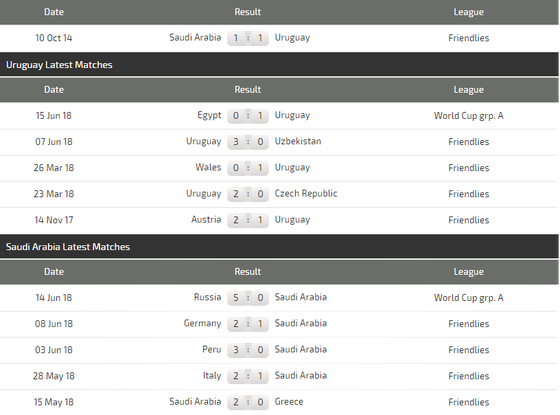Screen dimensions: 560x415
Task: Click the 15 May 18 match date
Action: tap(54, 402)
